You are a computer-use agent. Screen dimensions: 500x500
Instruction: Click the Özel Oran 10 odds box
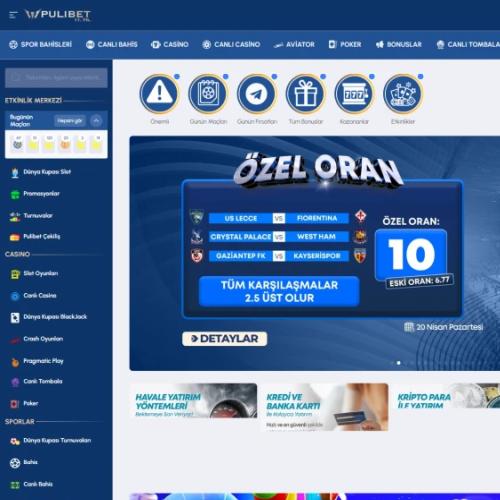(411, 254)
